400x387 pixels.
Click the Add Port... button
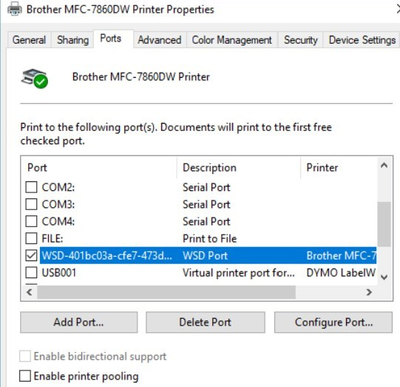pos(79,322)
